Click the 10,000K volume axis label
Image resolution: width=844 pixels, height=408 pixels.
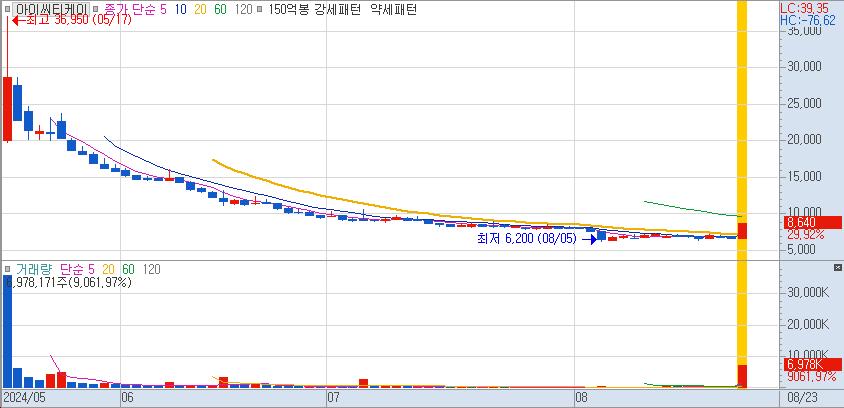[x=809, y=356]
